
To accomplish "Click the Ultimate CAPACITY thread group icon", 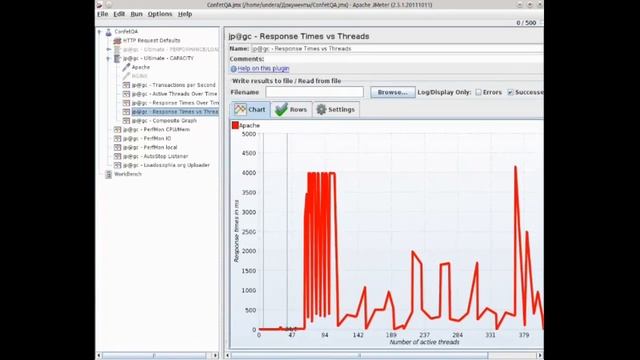I will pos(117,58).
